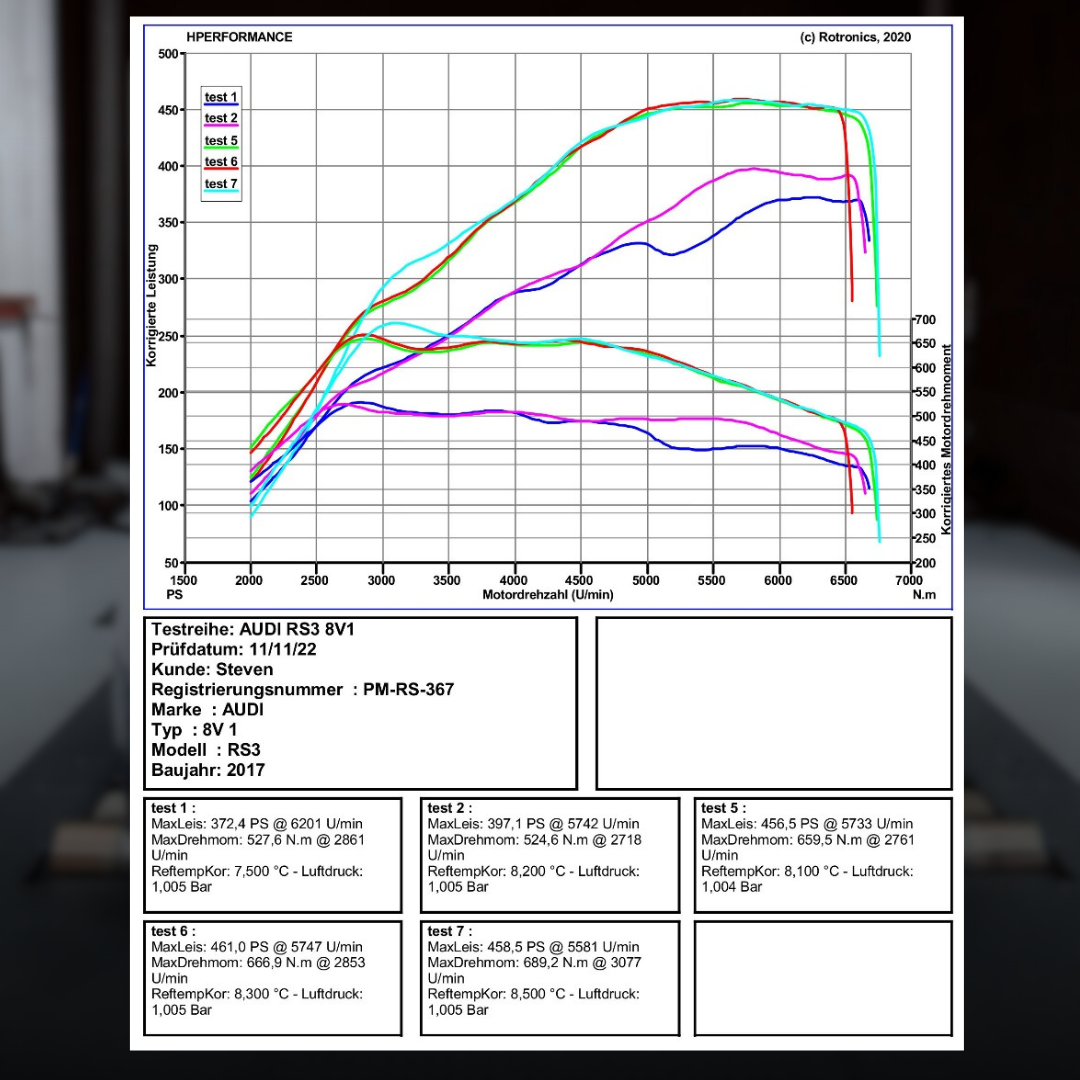Viewport: 1080px width, 1080px height.
Task: Click the test 5 green legend entry
Action: pos(221,141)
